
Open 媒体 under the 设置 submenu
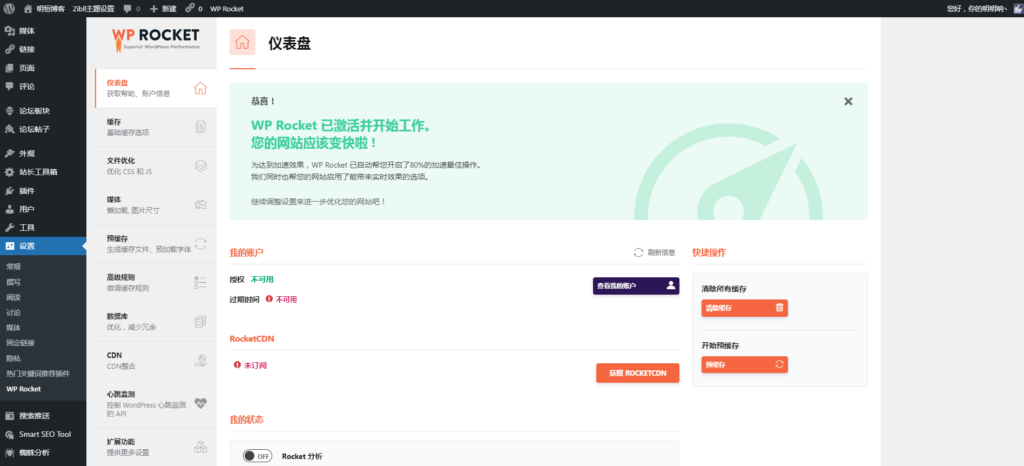14,328
